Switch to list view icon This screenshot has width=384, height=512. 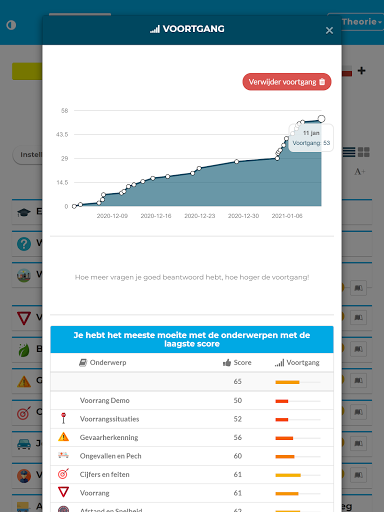pyautogui.click(x=349, y=152)
